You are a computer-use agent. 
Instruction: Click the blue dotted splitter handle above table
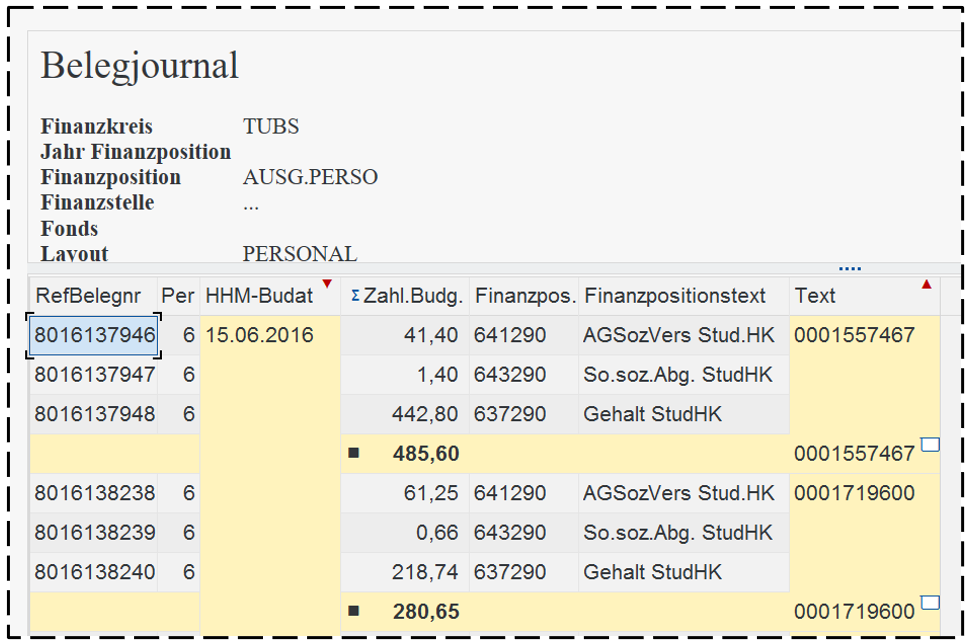coord(850,268)
